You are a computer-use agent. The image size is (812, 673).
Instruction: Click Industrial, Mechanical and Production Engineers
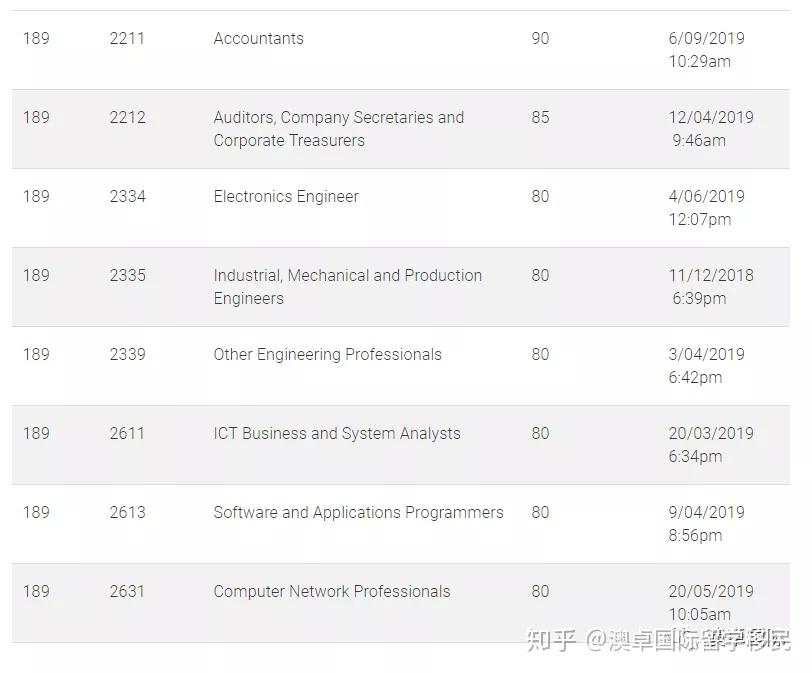tap(347, 286)
